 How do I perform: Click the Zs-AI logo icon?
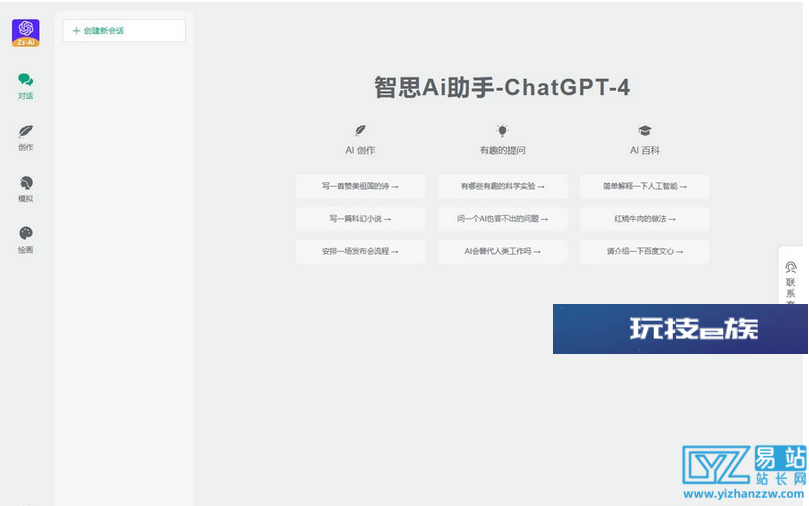26,32
